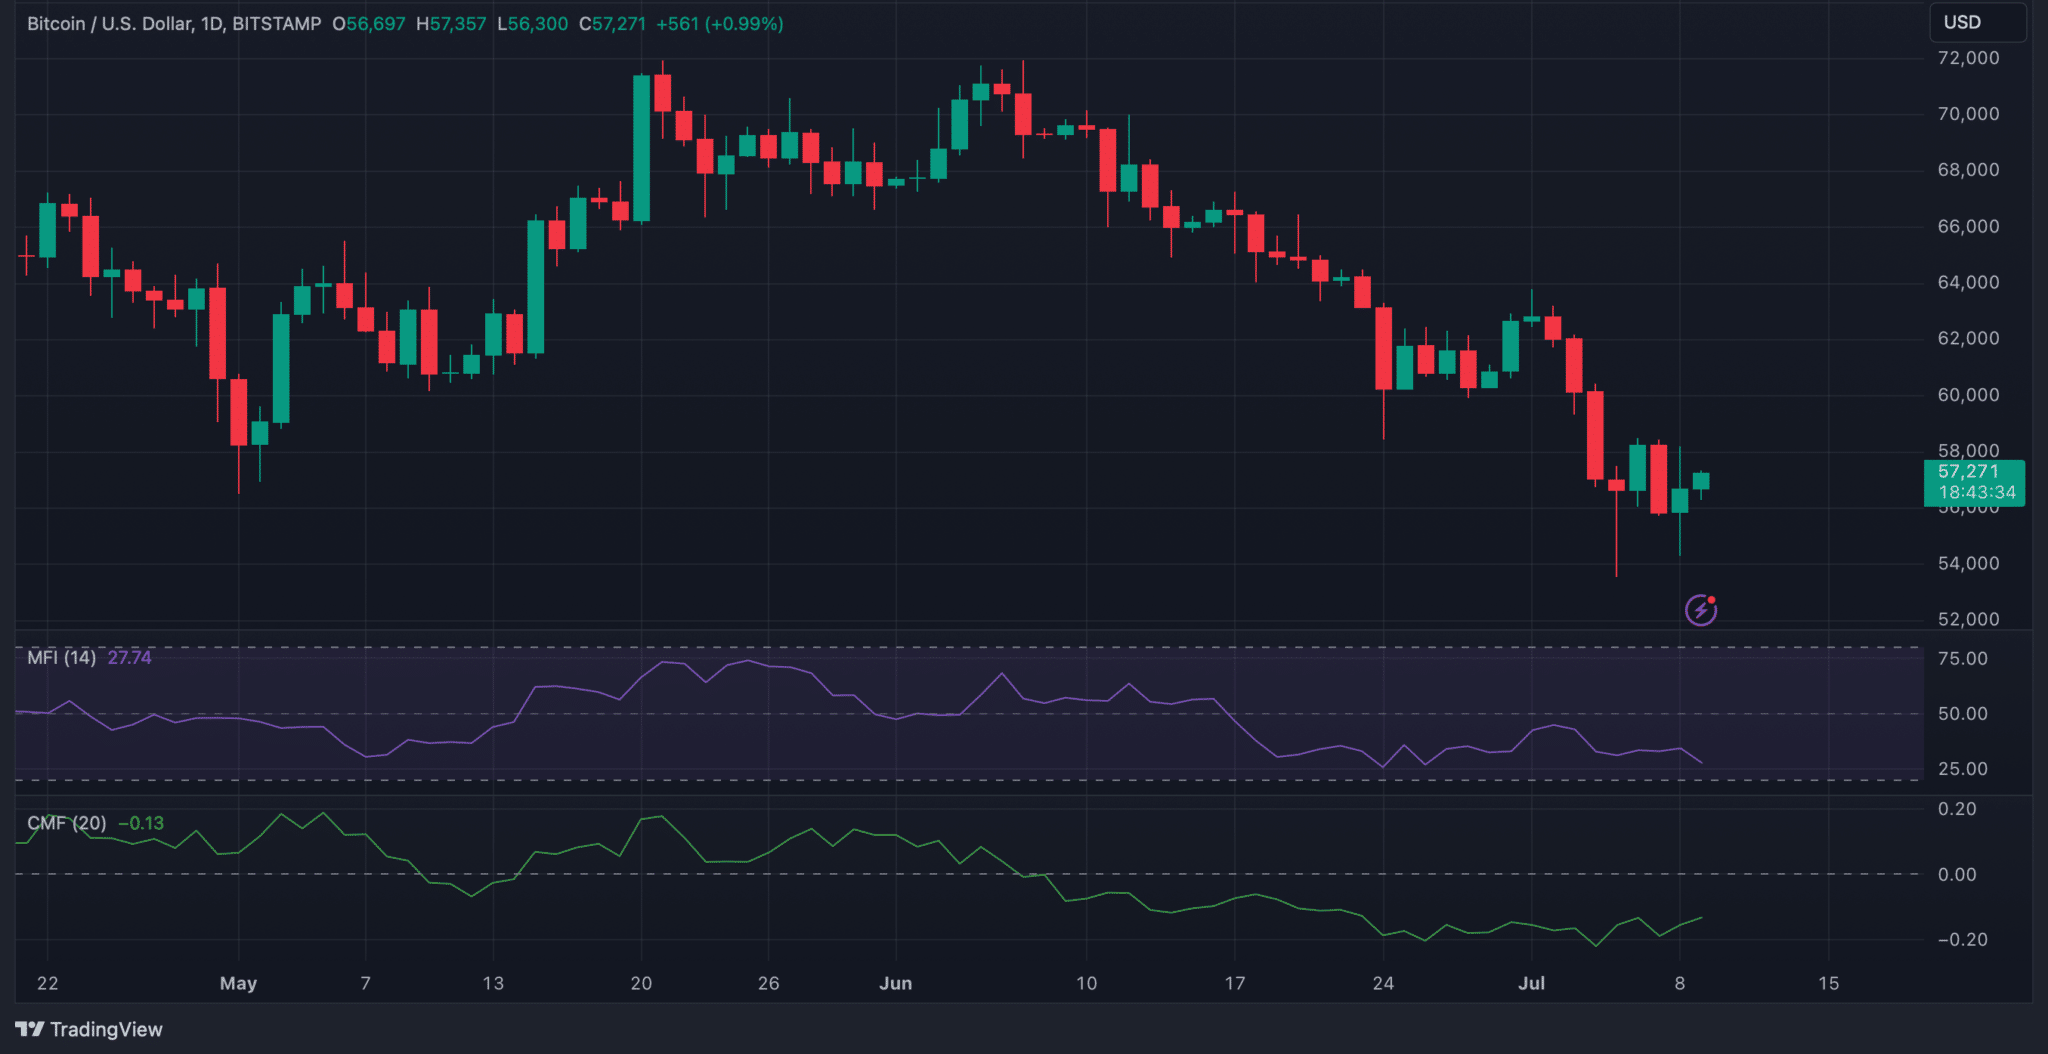Open the USD currency selector
Viewport: 2048px width, 1054px height.
[x=1977, y=22]
